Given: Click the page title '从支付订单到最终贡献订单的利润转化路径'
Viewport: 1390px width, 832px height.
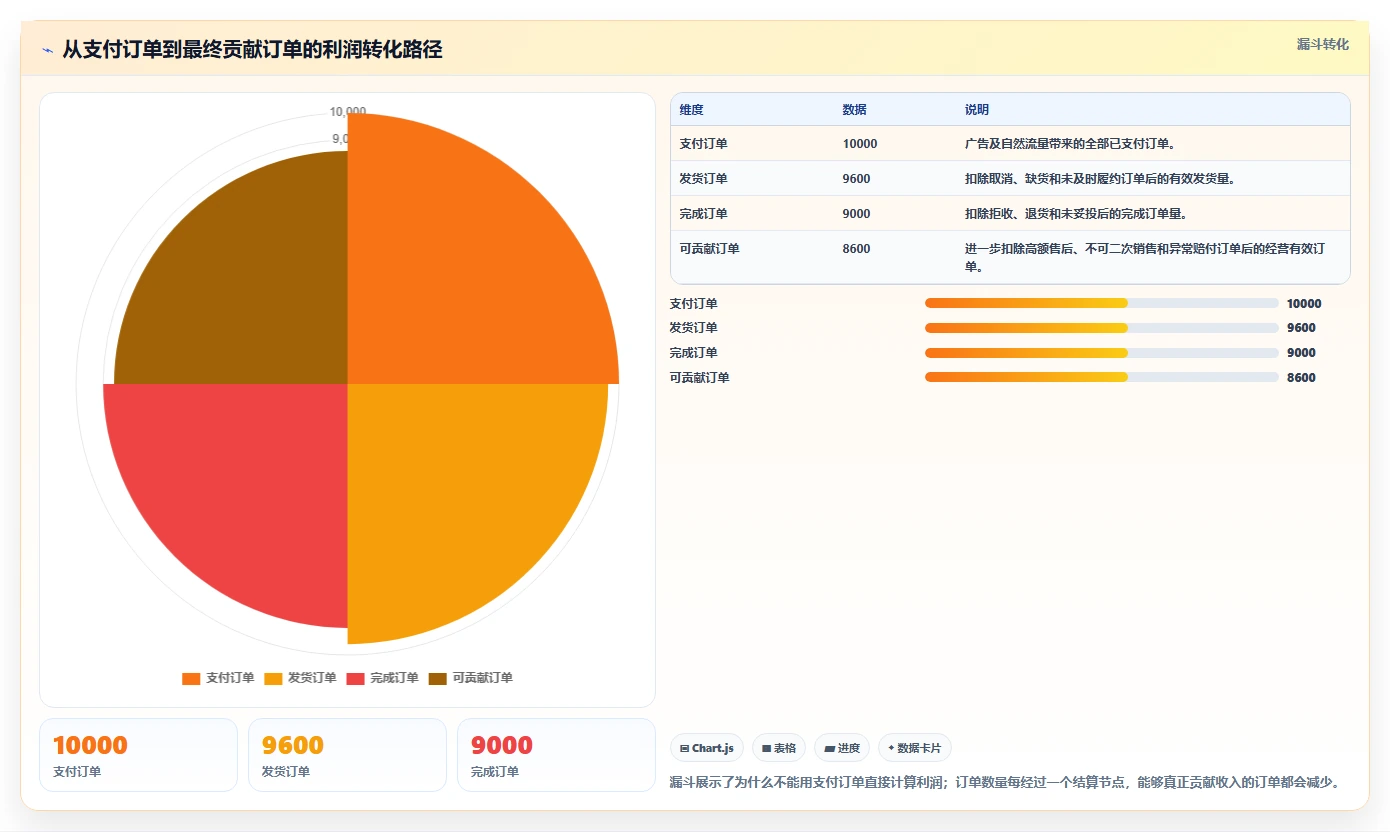Looking at the screenshot, I should (x=252, y=50).
